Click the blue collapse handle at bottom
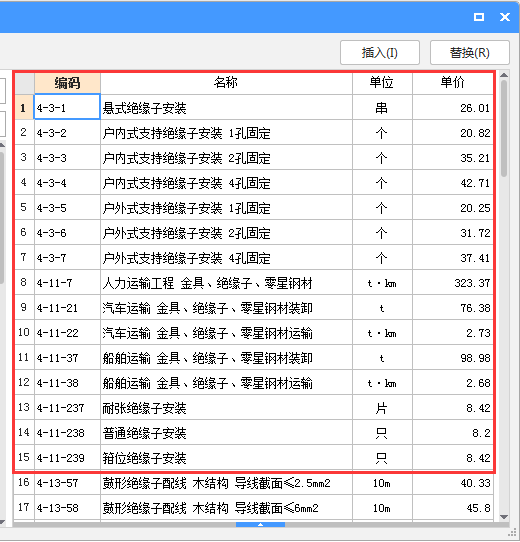The width and height of the screenshot is (520, 542). coord(260,524)
